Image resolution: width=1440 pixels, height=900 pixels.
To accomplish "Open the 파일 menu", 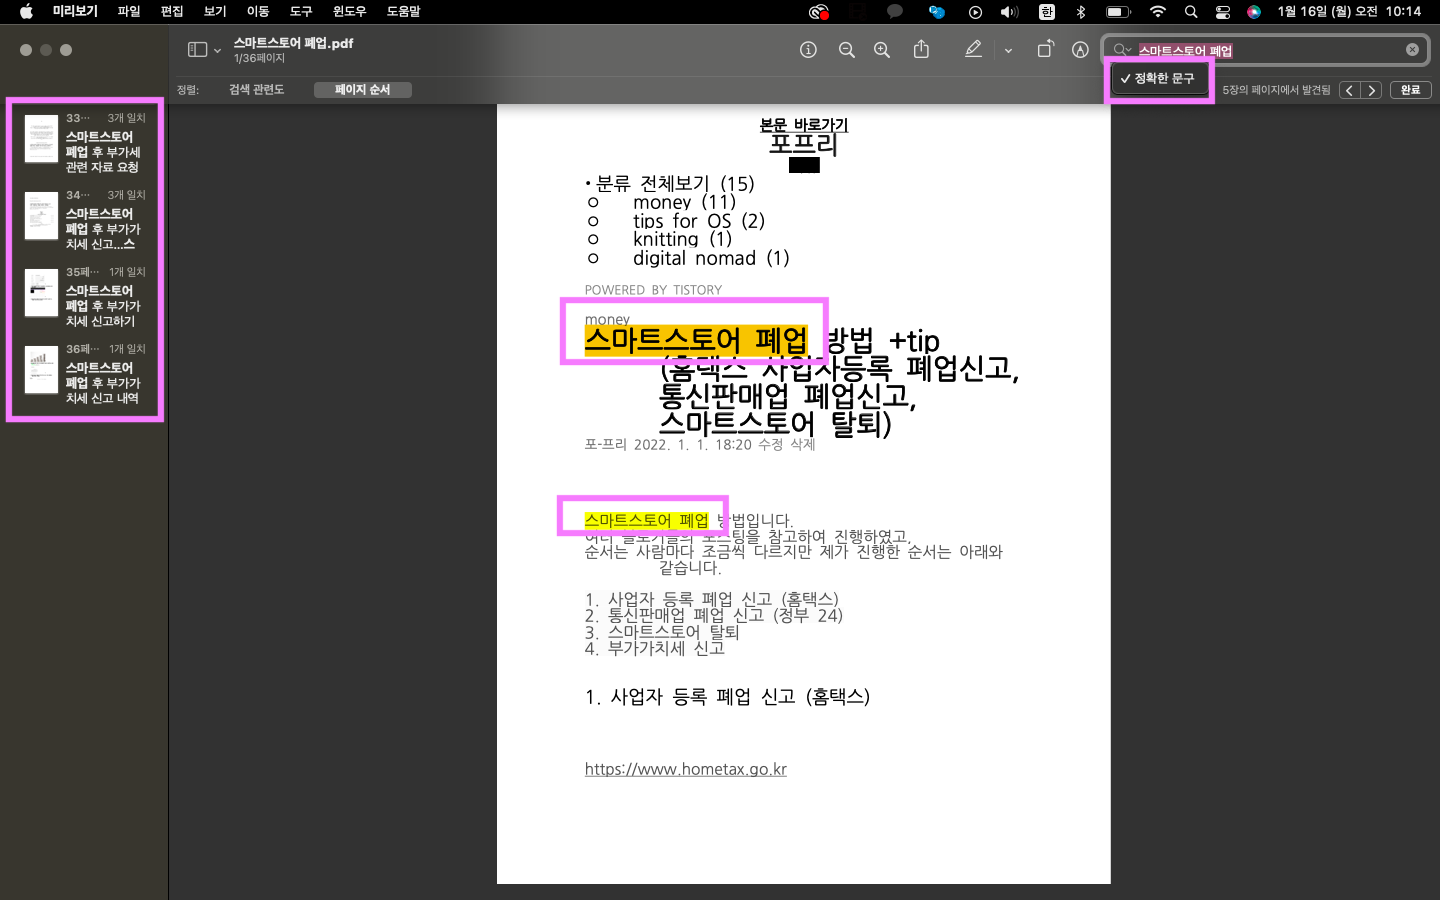I will (129, 12).
